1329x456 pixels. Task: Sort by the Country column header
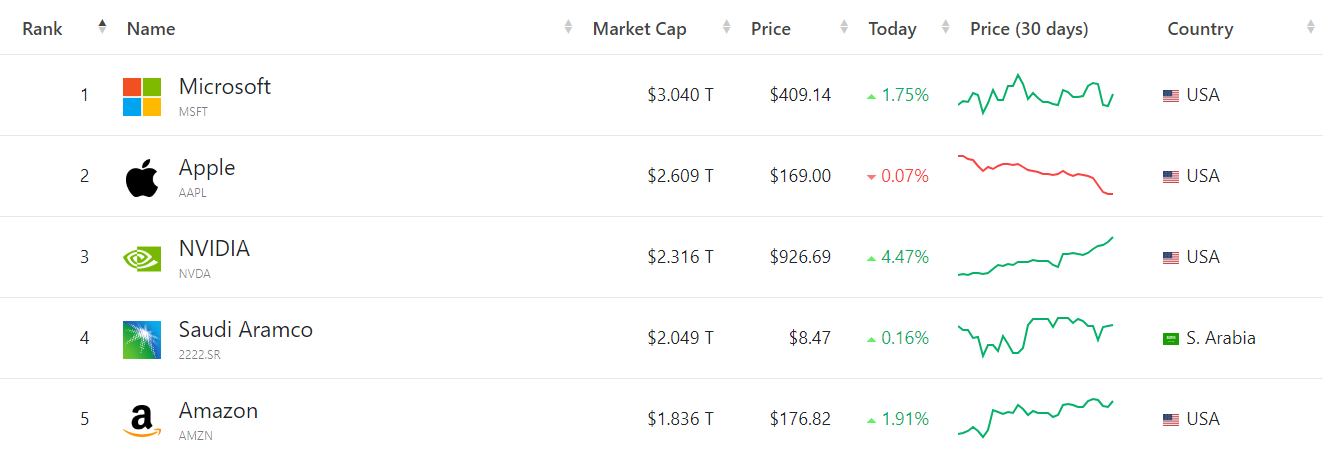click(x=1200, y=29)
